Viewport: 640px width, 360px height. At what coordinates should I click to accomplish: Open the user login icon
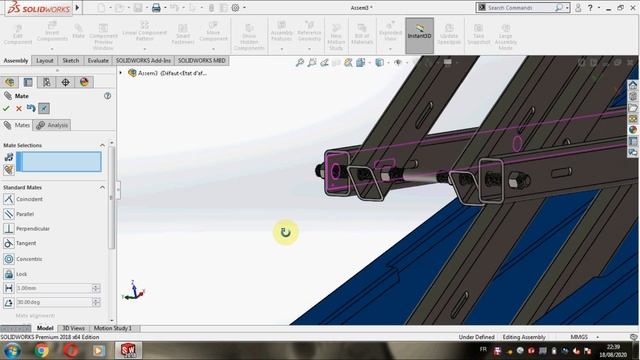578,8
